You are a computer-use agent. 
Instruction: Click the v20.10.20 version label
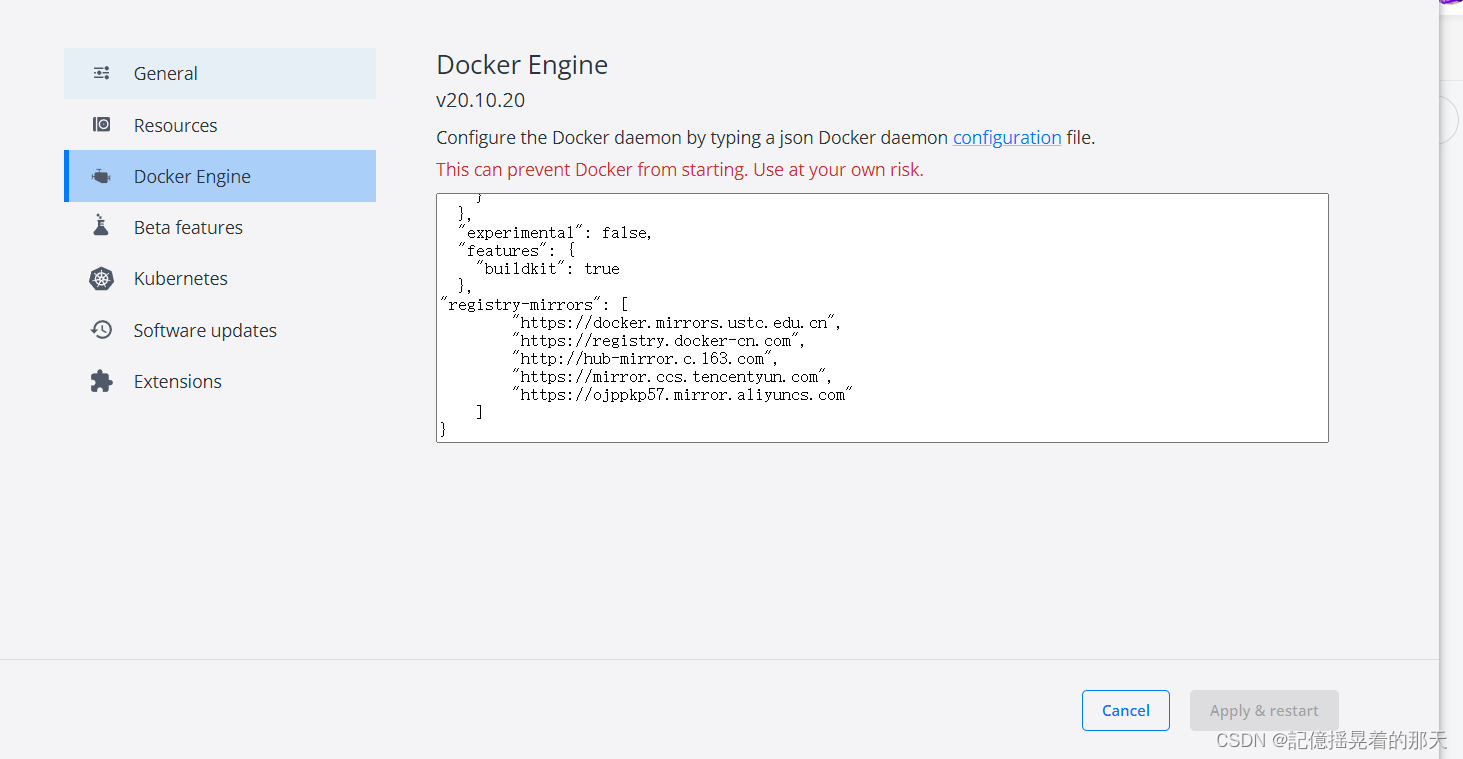(480, 100)
